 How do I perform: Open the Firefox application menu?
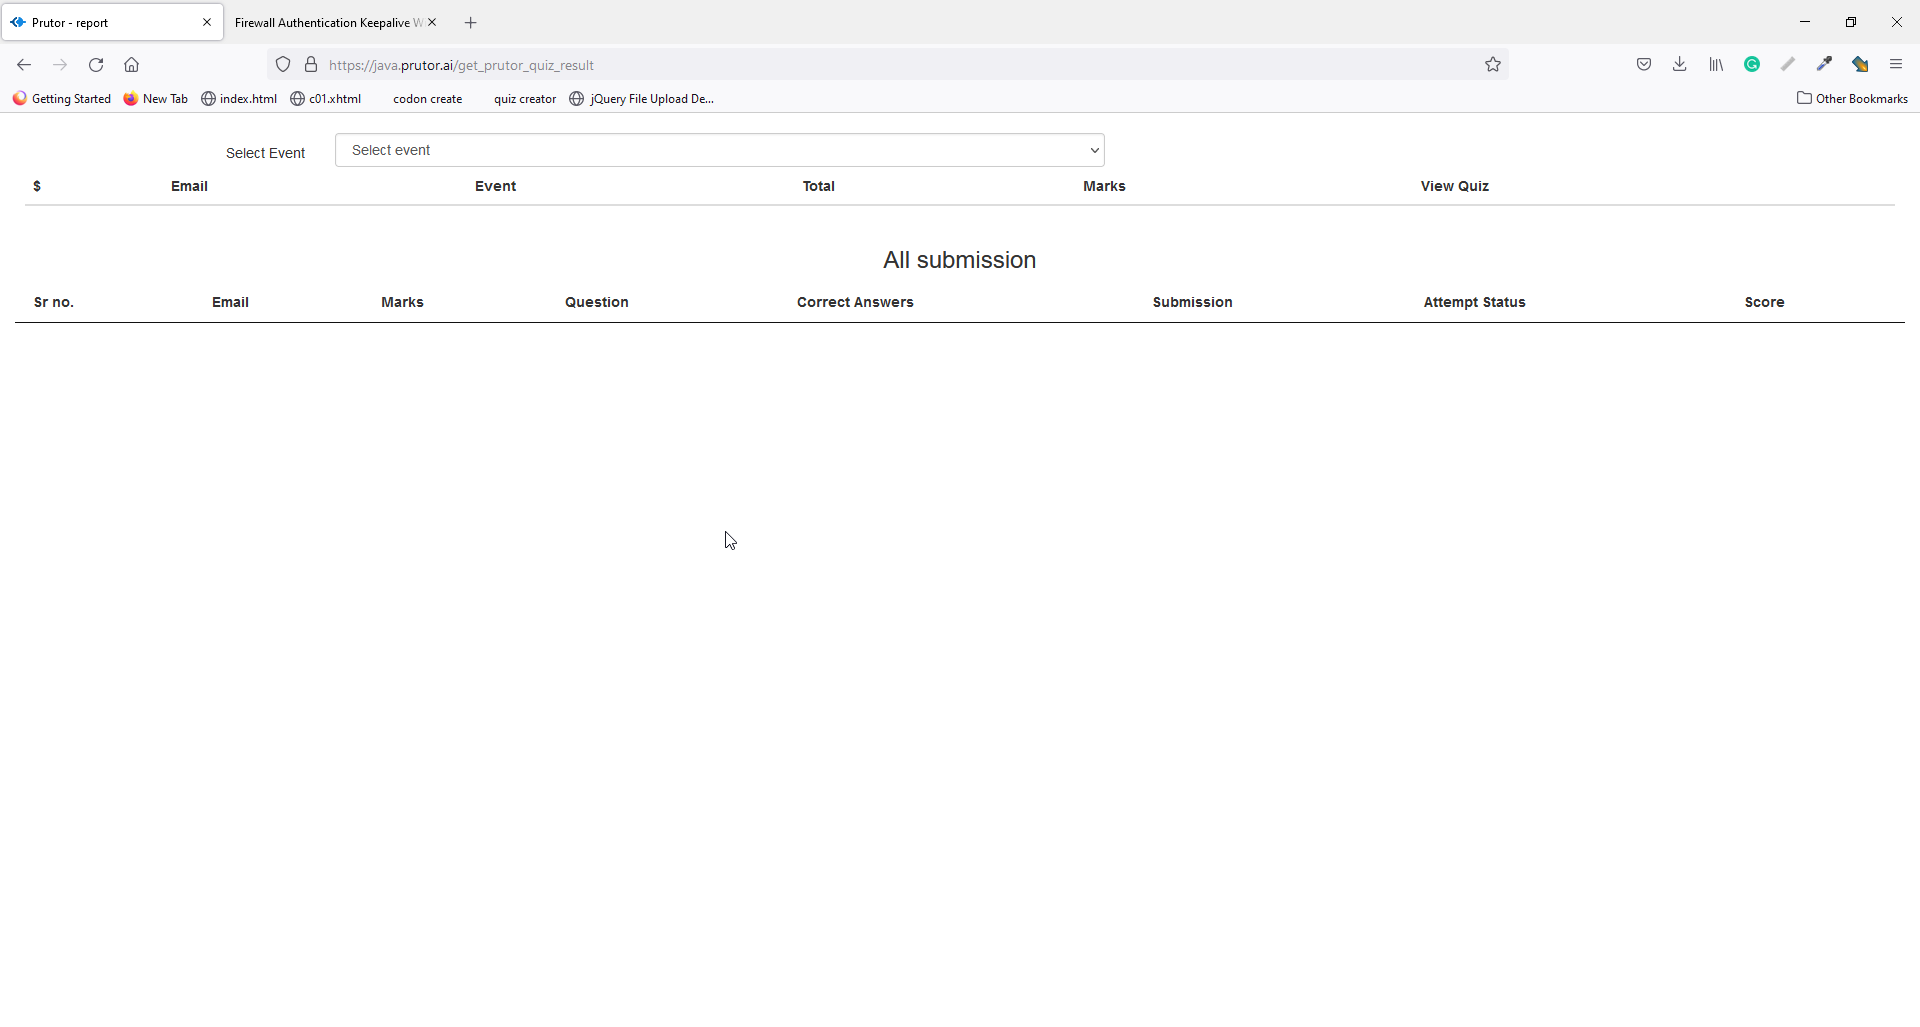point(1896,65)
